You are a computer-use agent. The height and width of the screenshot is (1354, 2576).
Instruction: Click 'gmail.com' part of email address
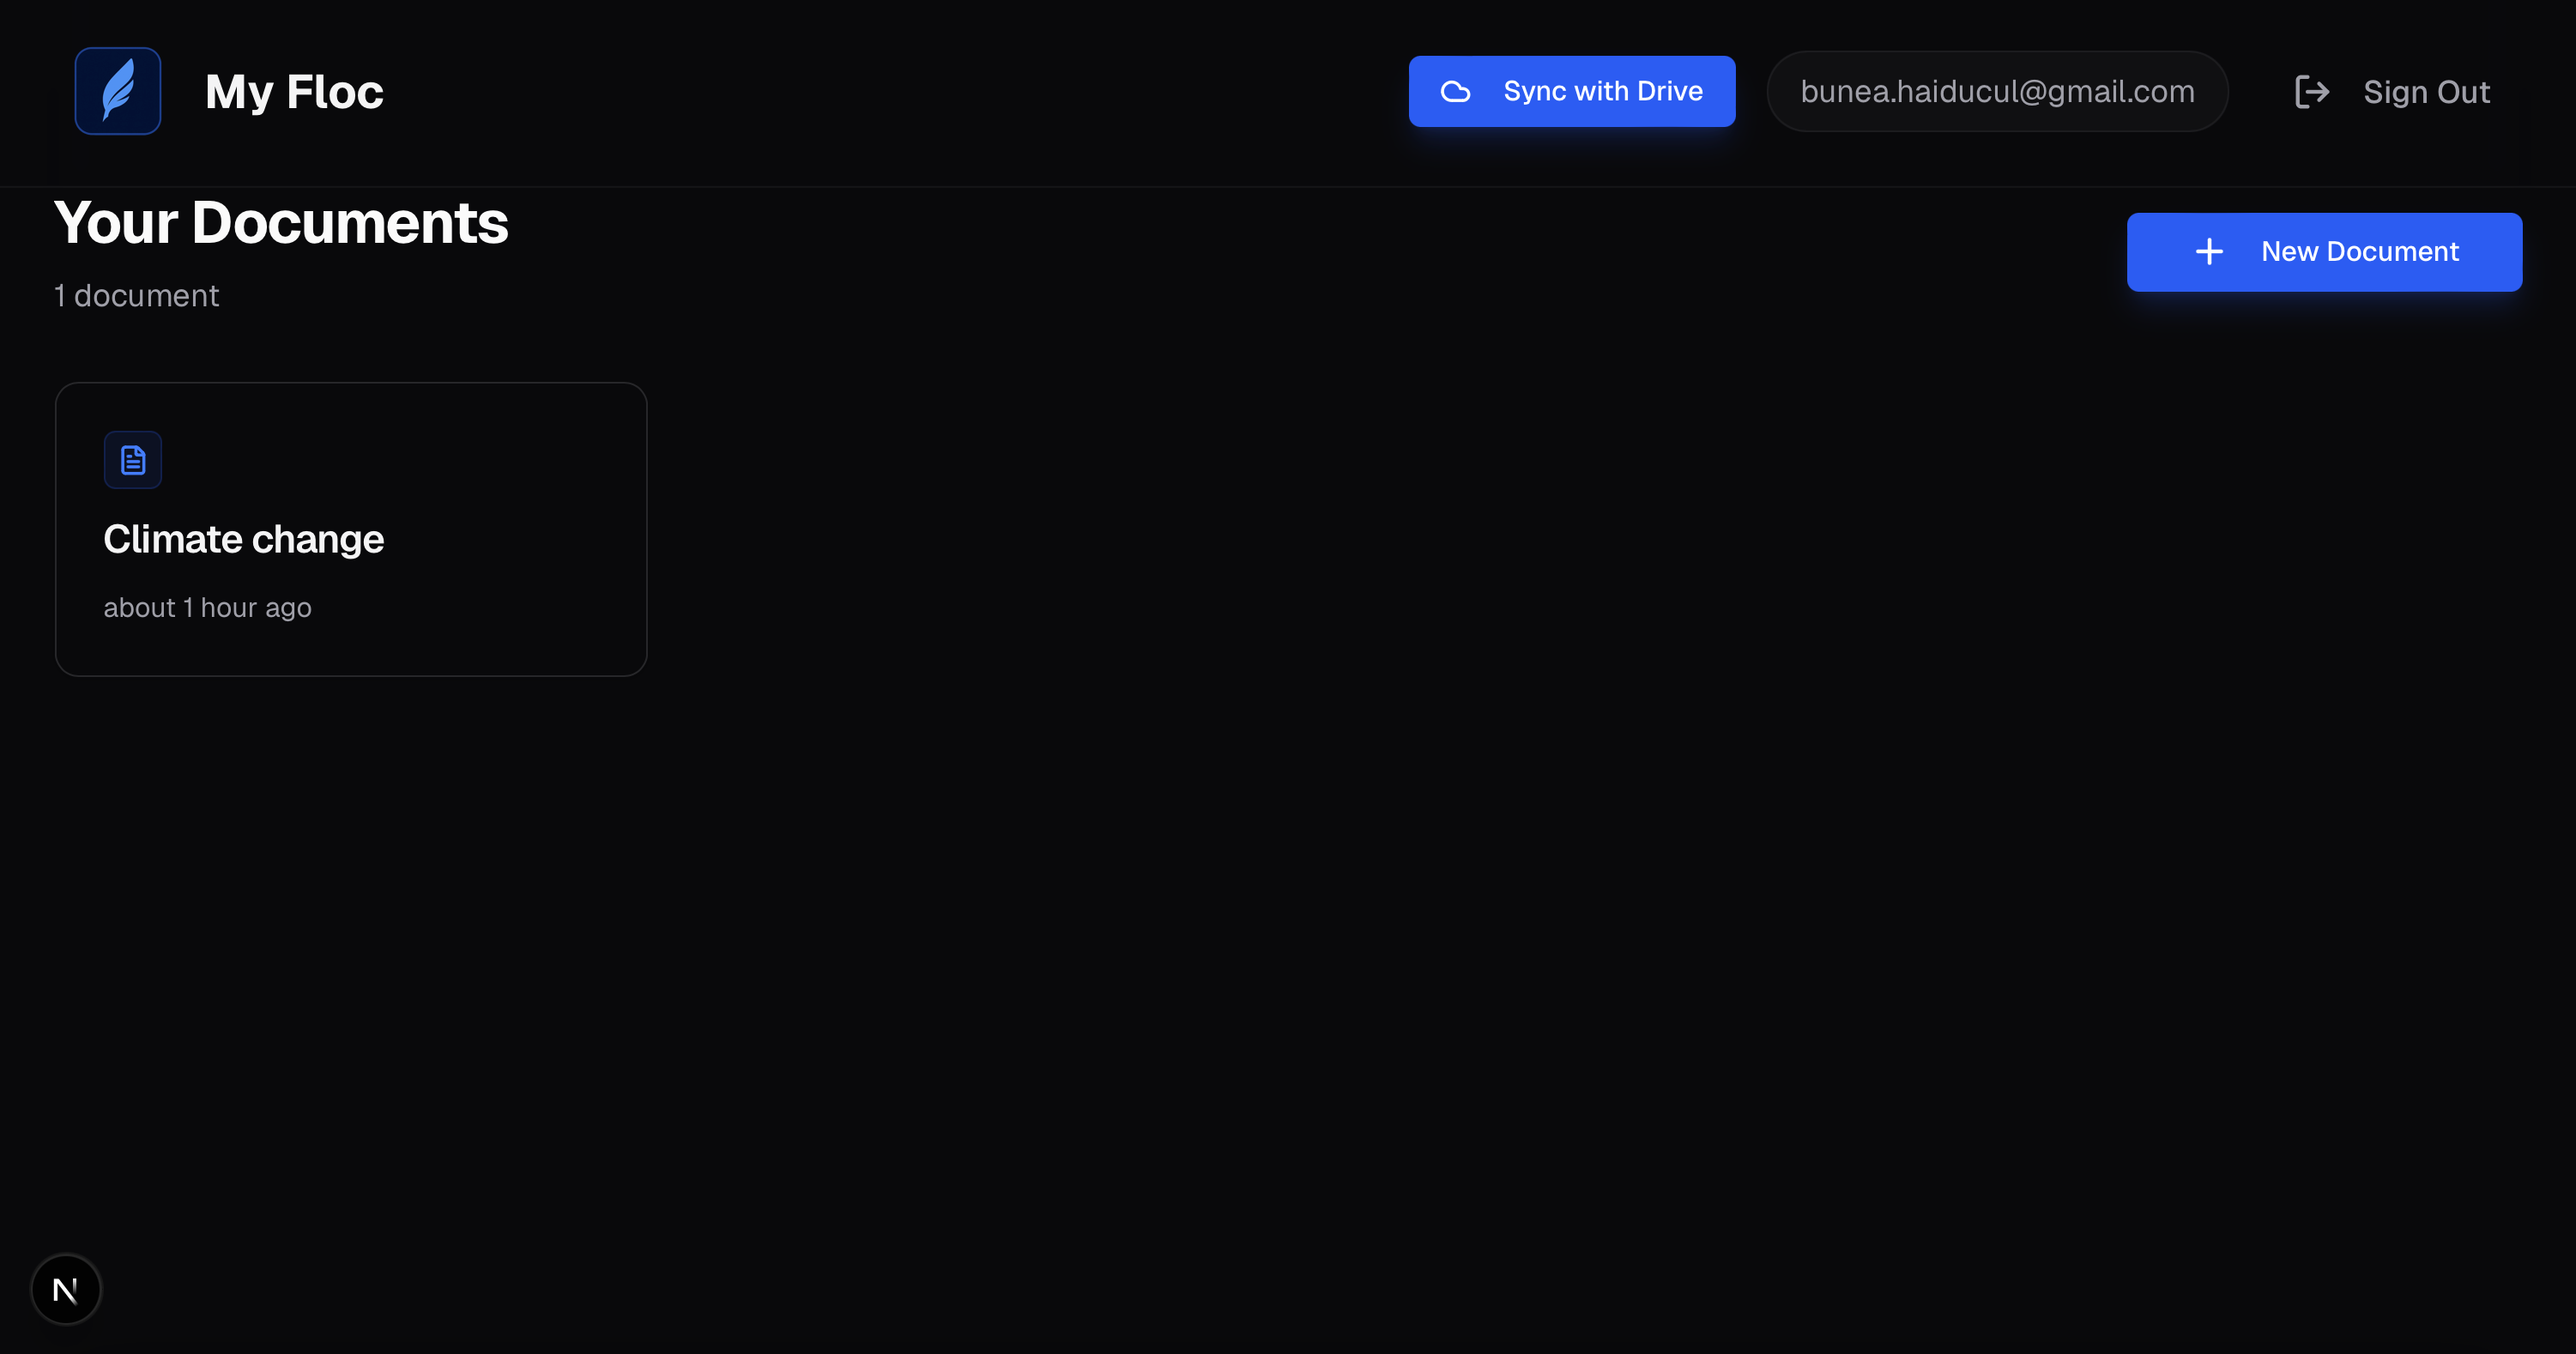pos(2120,92)
